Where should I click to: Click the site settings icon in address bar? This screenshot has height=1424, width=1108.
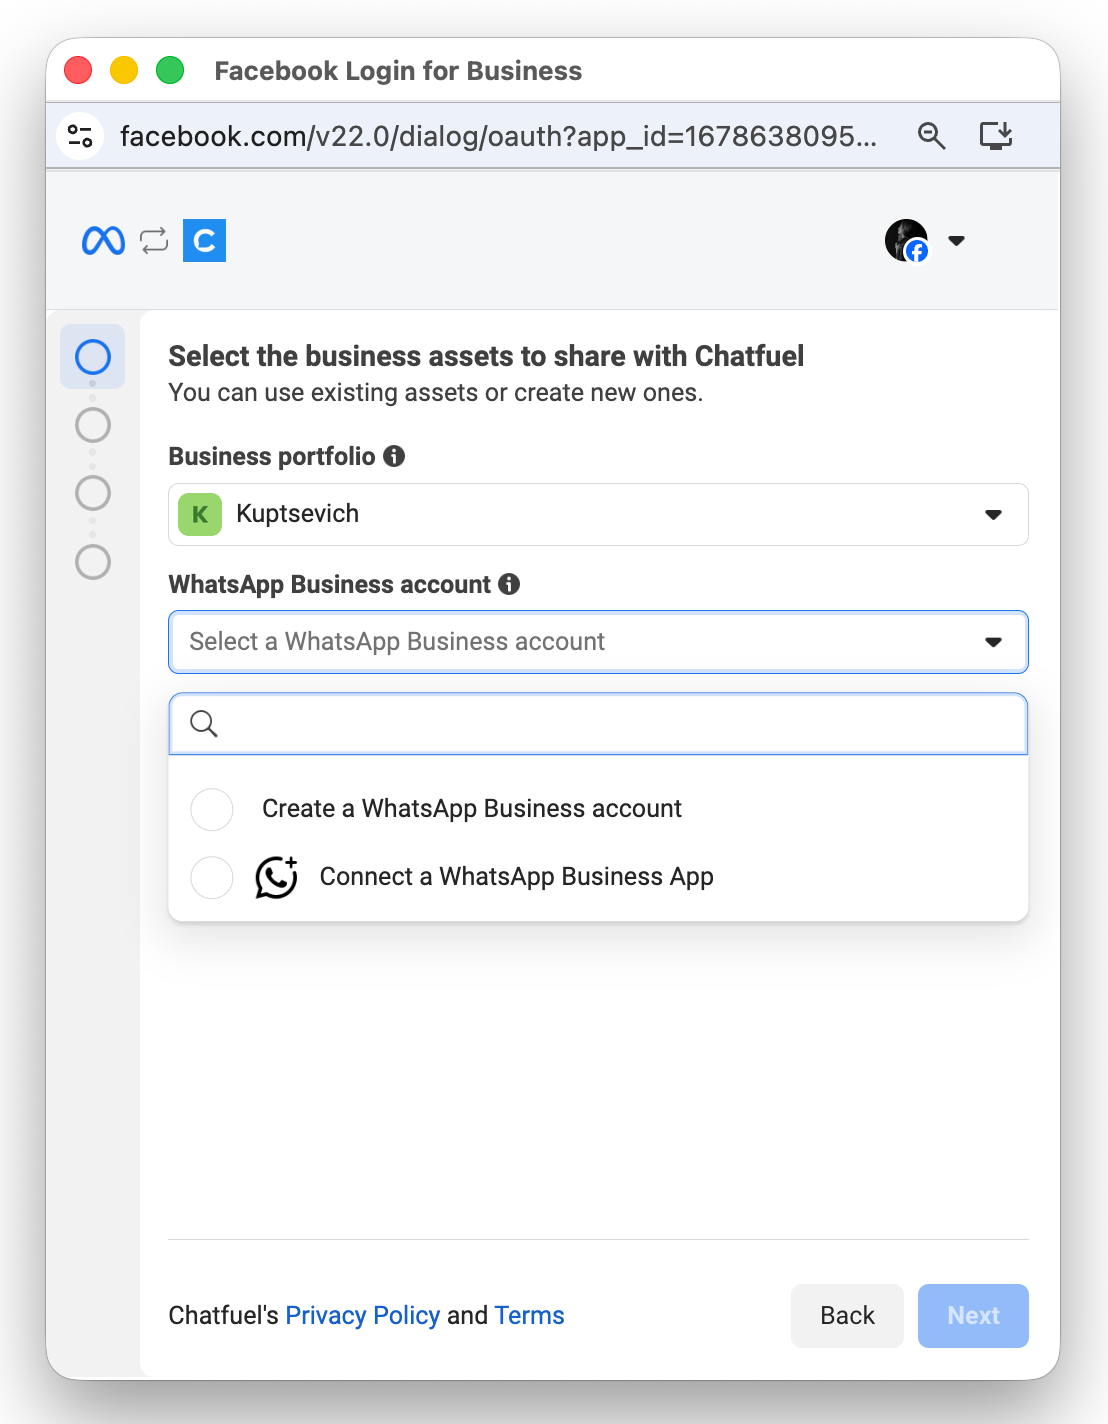(81, 135)
